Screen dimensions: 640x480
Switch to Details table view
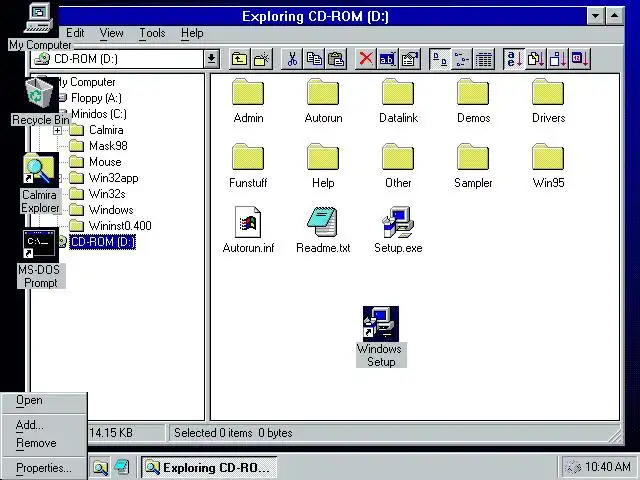tap(484, 60)
